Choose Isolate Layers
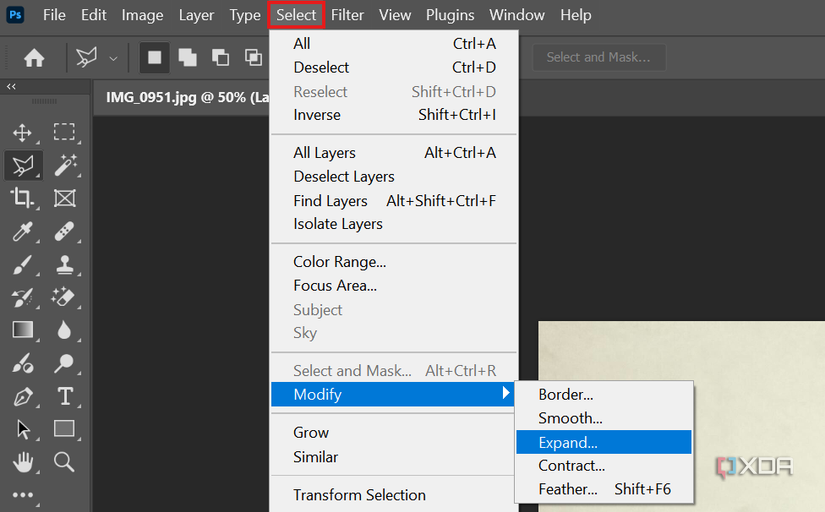 point(394,224)
